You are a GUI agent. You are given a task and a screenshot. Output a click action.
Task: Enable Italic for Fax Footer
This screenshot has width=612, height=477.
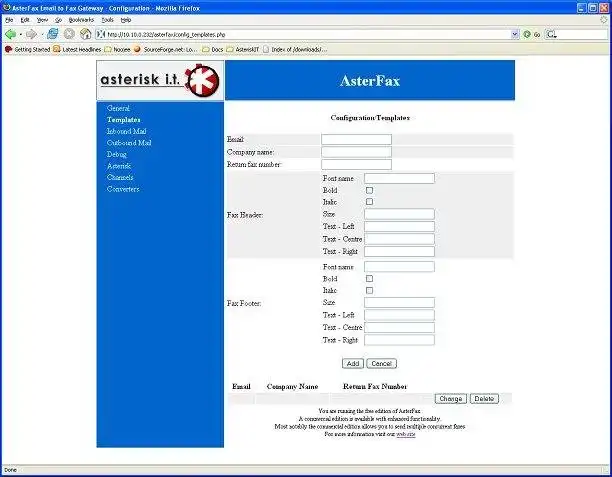click(369, 290)
